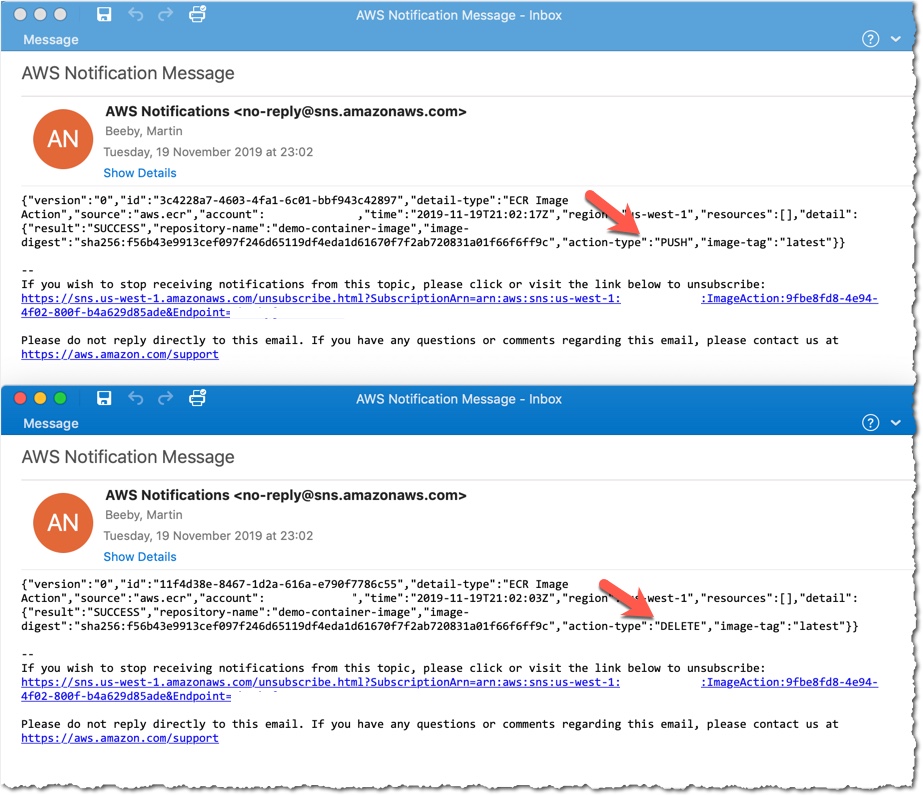
Task: Select the Message tab in the bottom window
Action: point(51,423)
